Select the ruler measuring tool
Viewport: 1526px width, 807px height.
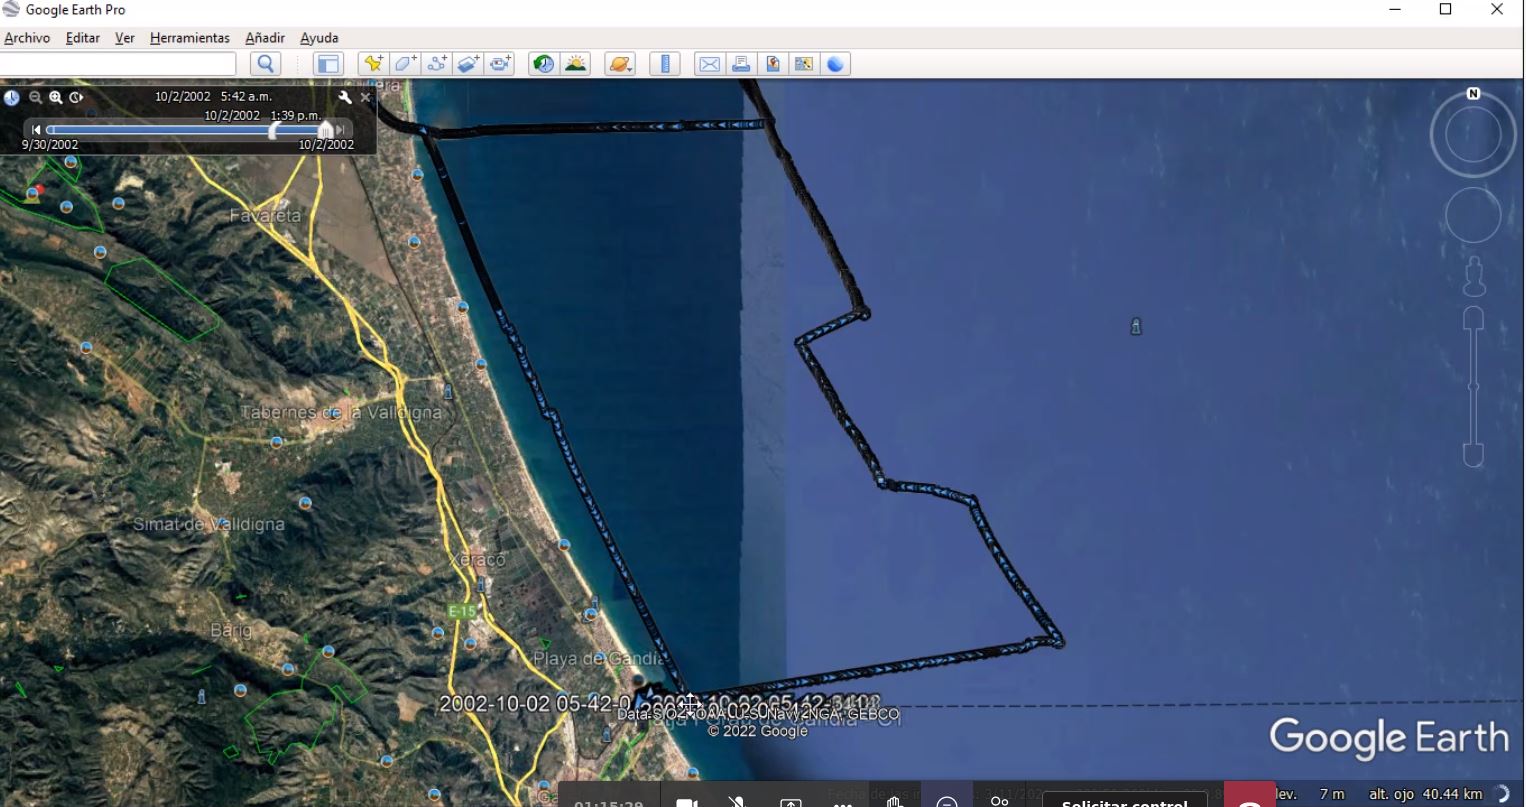[664, 64]
